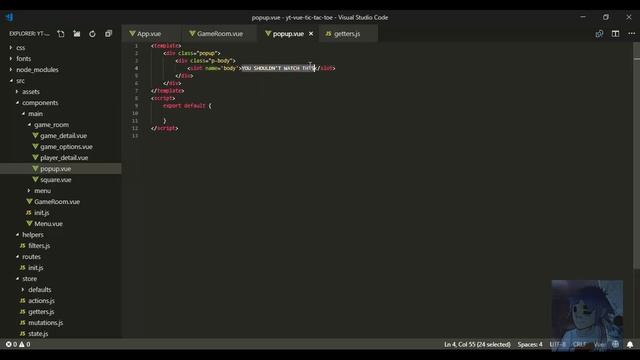
Task: Open the notifications bell in status bar
Action: [x=630, y=344]
